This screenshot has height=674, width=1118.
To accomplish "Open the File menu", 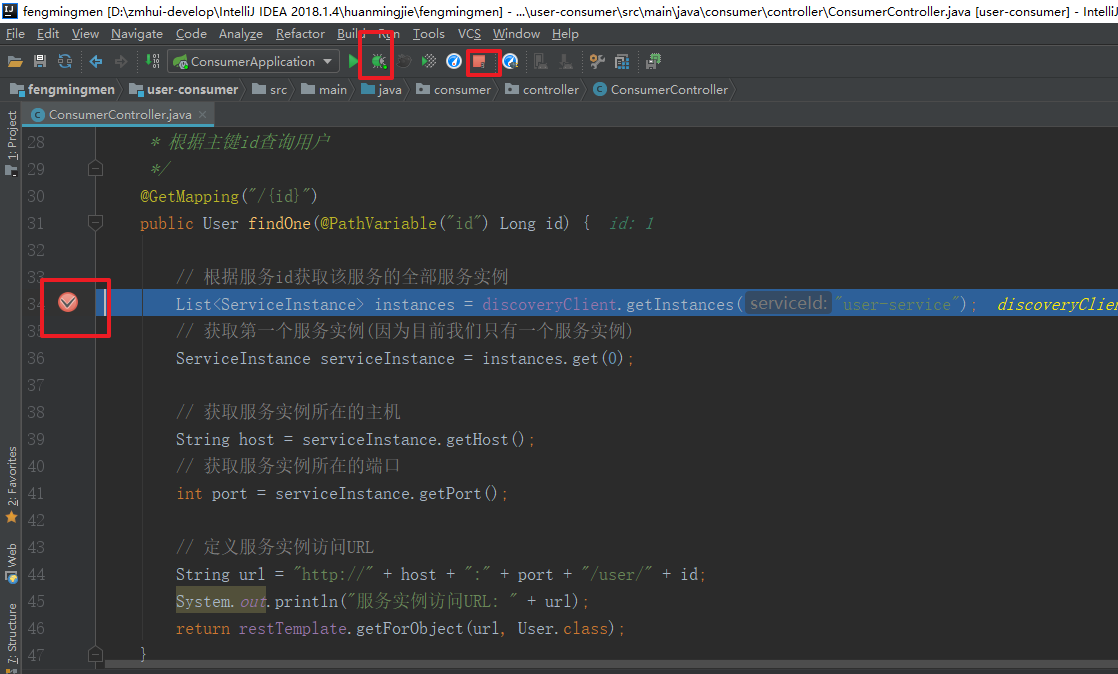I will [15, 34].
